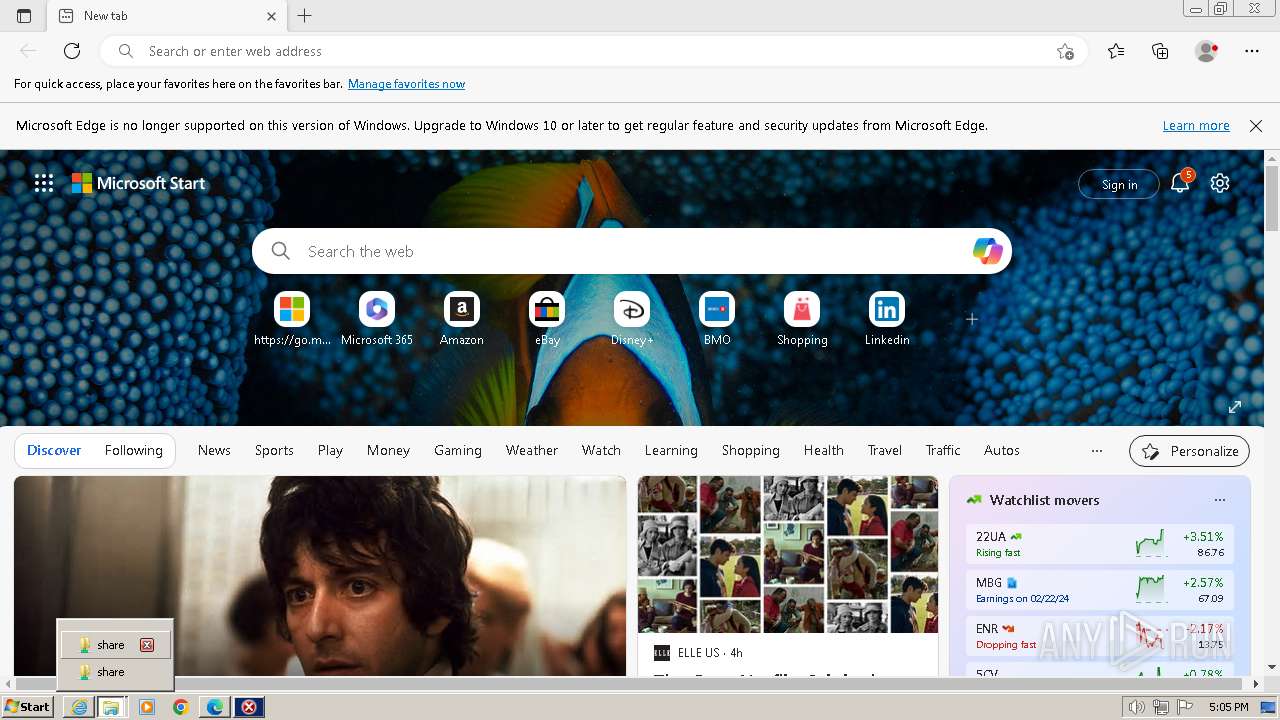
Task: Switch to the Discover feed tab
Action: tap(54, 451)
